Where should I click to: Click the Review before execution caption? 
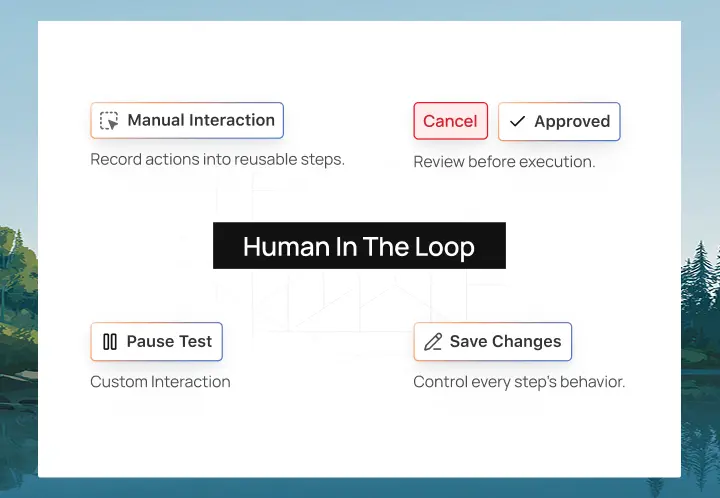(504, 162)
